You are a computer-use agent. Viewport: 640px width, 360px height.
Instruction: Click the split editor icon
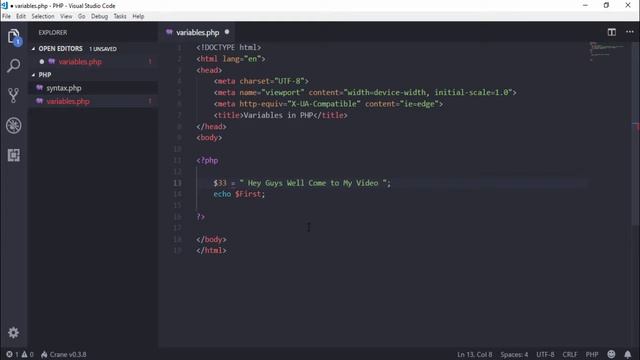(x=611, y=32)
